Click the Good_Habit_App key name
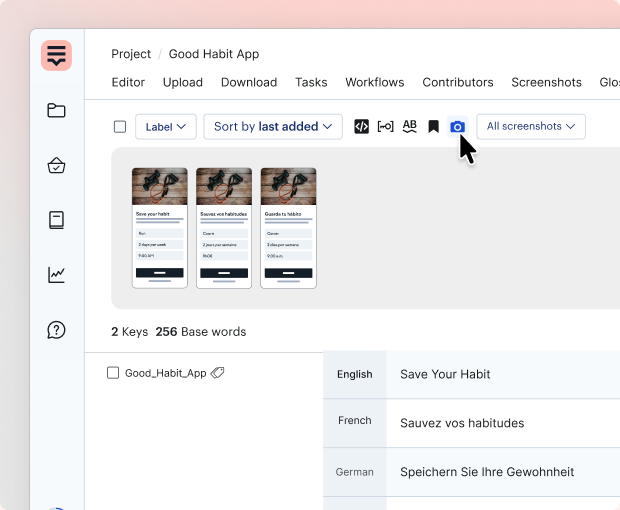This screenshot has height=510, width=620. tap(166, 373)
